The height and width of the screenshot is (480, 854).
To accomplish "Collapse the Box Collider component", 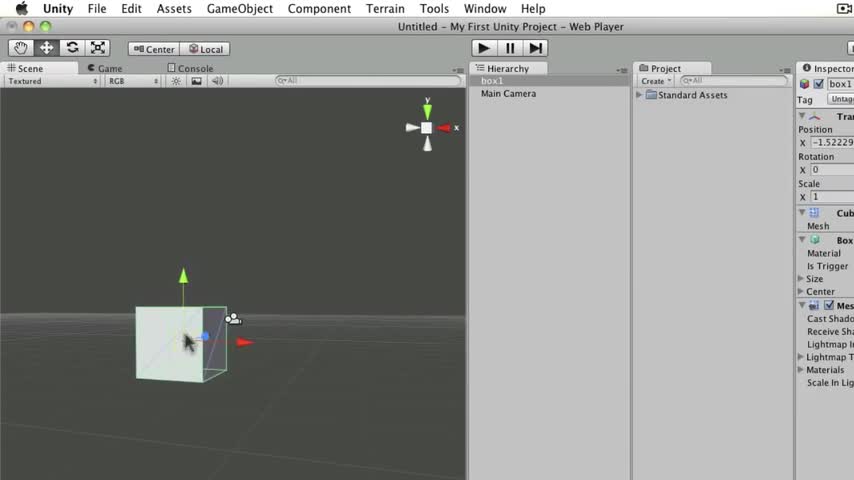I will click(802, 240).
